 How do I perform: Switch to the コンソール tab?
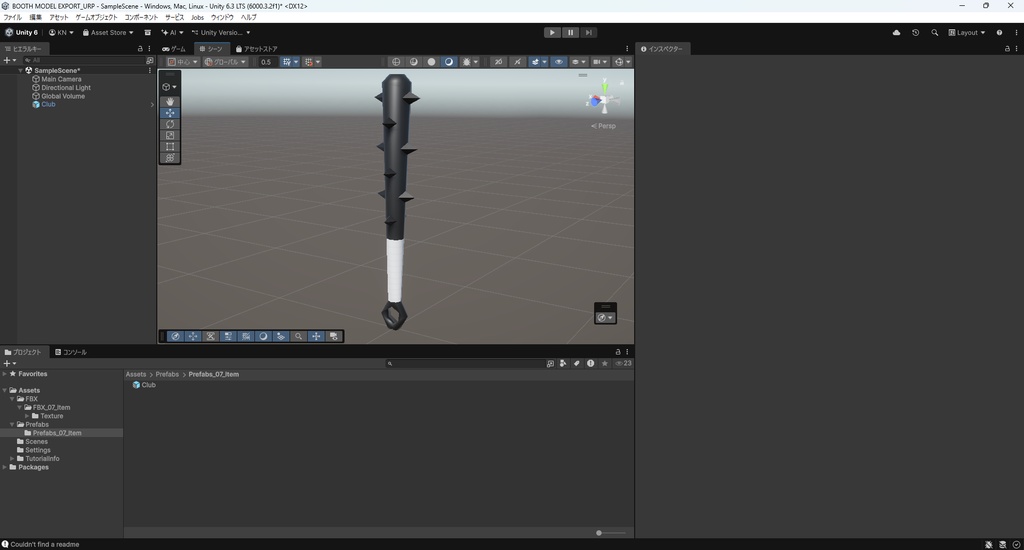[x=71, y=352]
